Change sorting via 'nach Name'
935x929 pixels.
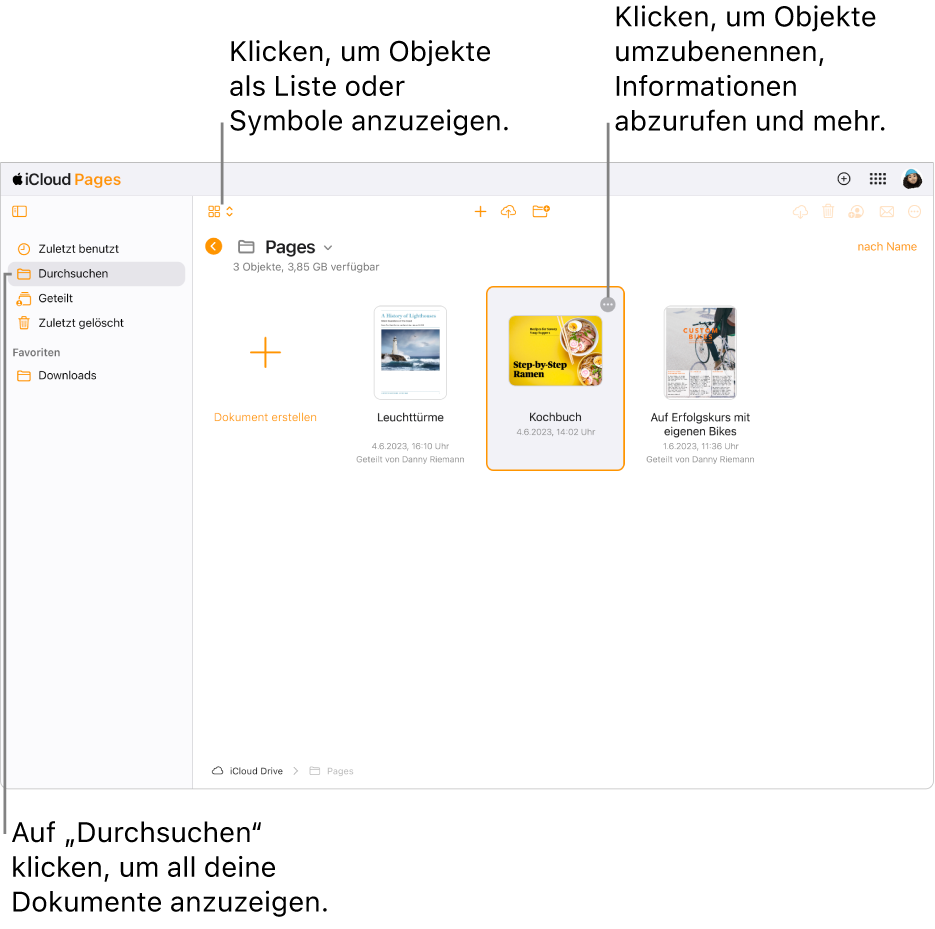pos(887,246)
